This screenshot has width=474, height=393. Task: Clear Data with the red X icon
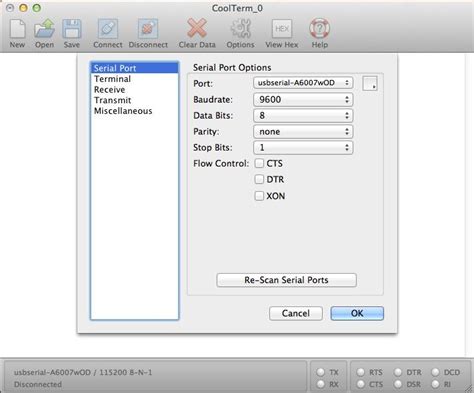click(197, 28)
